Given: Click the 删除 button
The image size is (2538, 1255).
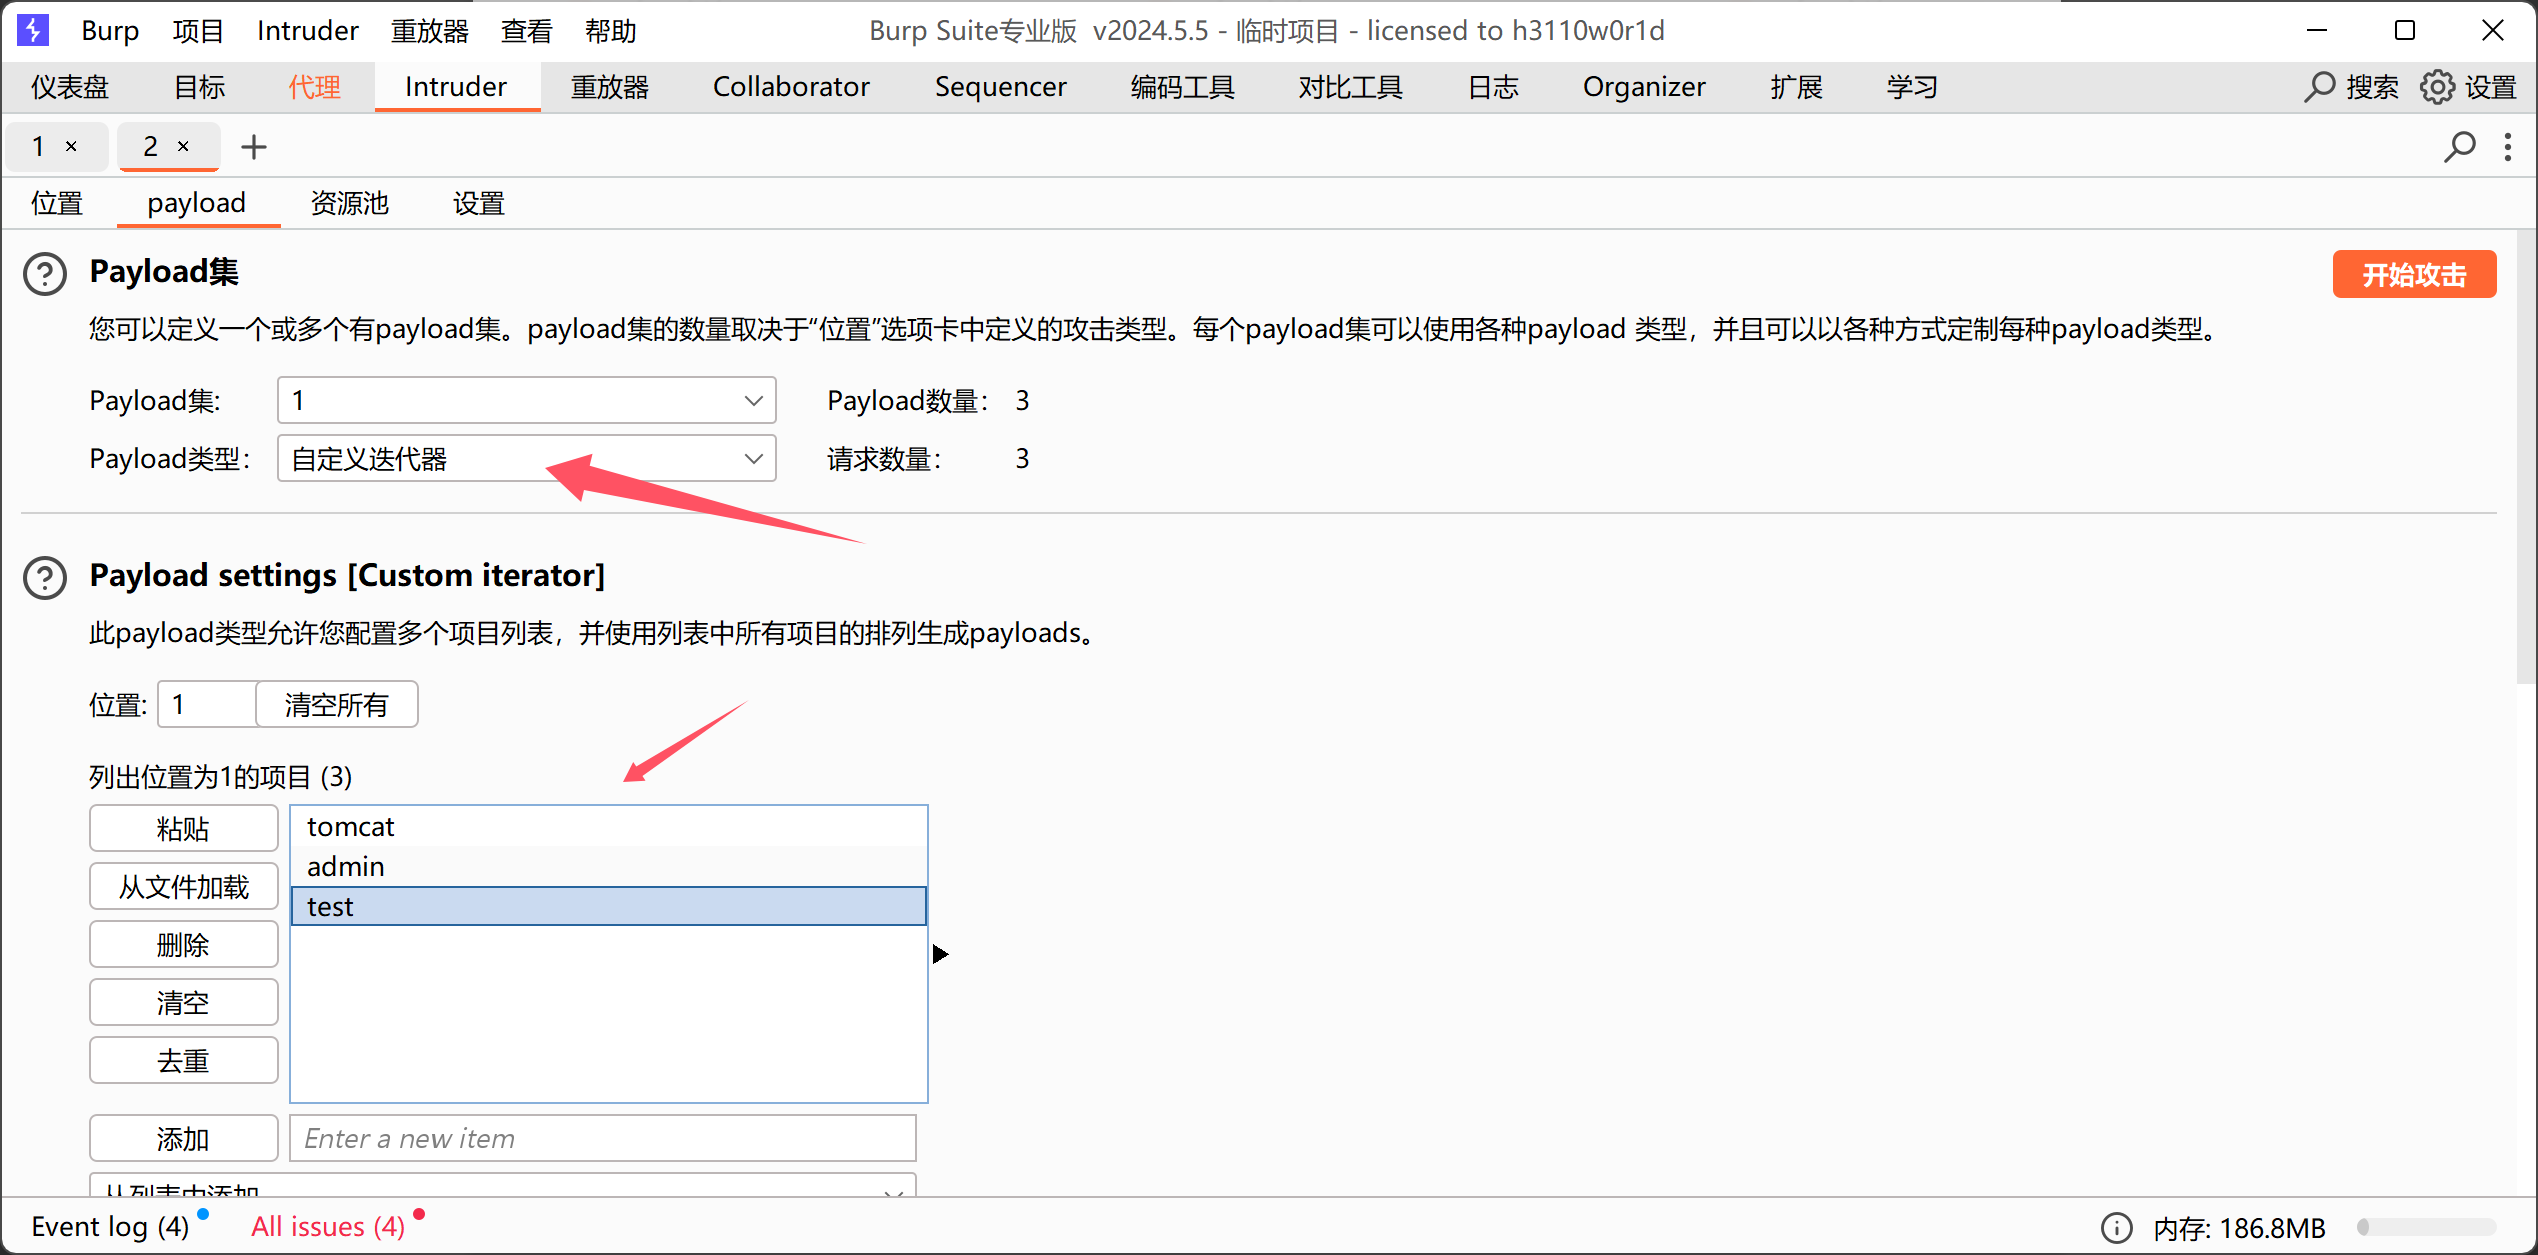Looking at the screenshot, I should (183, 945).
